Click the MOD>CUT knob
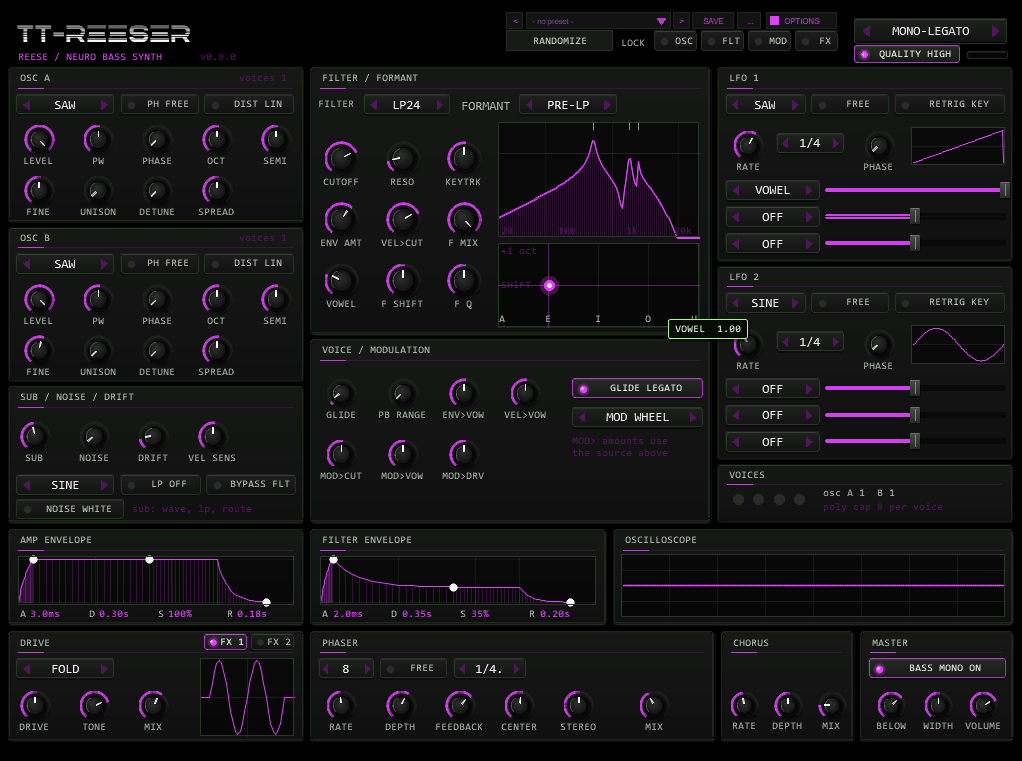The height and width of the screenshot is (761, 1022). pyautogui.click(x=340, y=453)
